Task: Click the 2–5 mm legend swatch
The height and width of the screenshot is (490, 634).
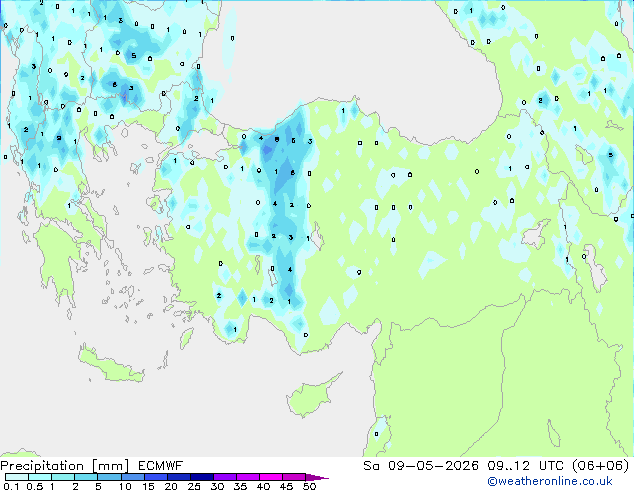Action: 86,477
